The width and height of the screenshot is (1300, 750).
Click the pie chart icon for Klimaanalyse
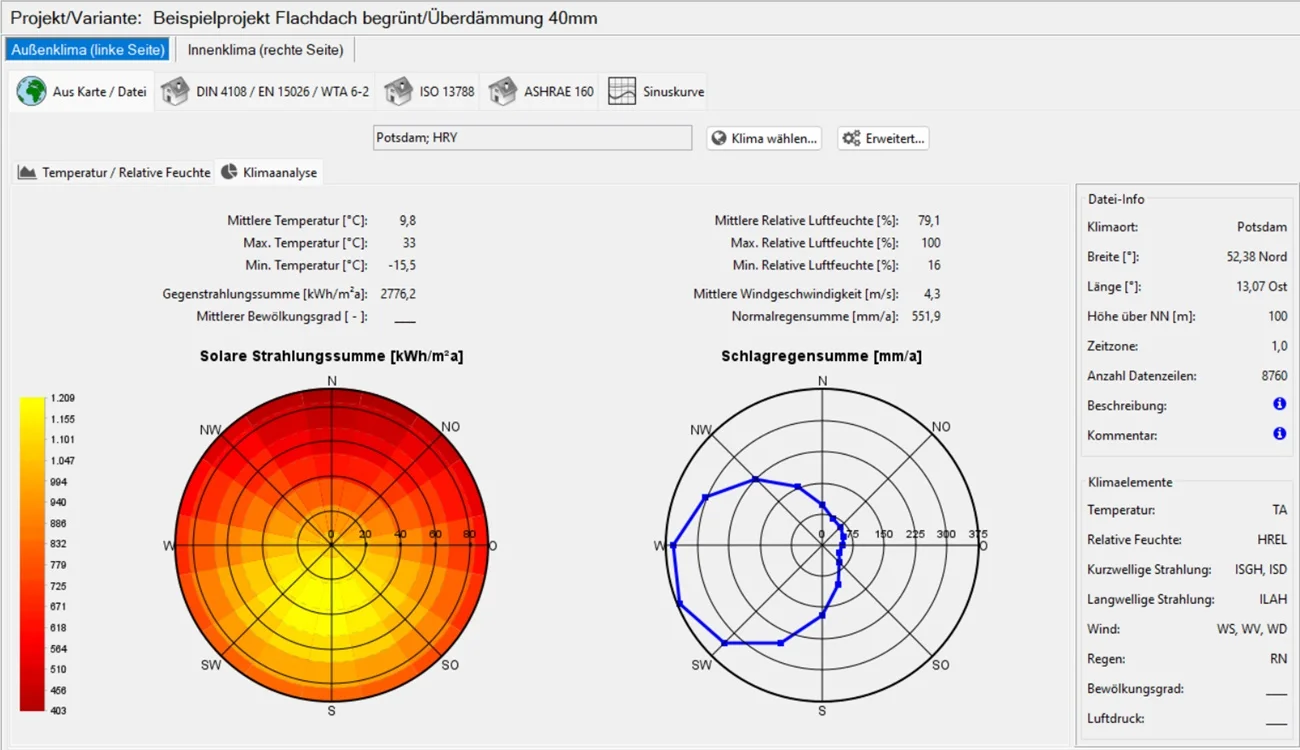coord(229,172)
